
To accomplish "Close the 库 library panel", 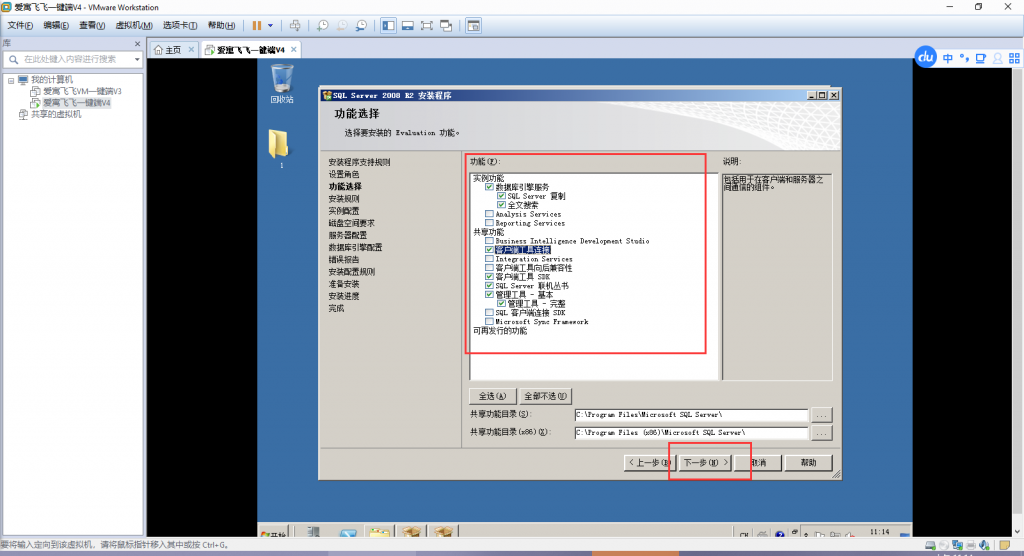I will coord(137,44).
